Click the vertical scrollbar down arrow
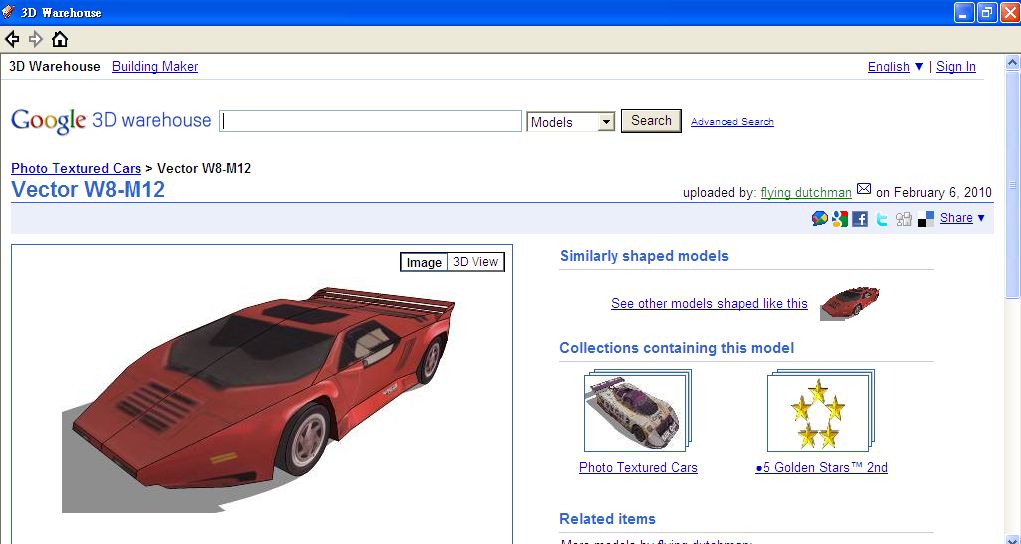1021x544 pixels. tap(1012, 538)
